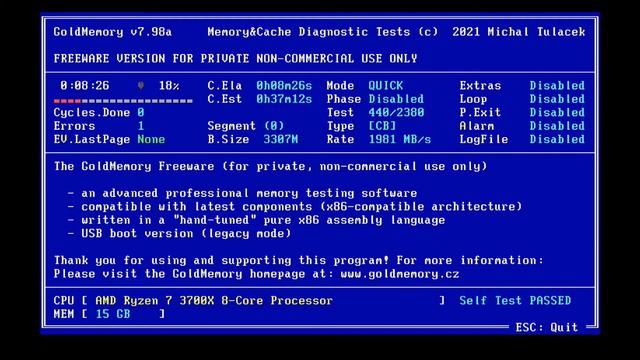Click the C.Ela value '0h08m26s'
640x360 pixels.
coord(284,86)
